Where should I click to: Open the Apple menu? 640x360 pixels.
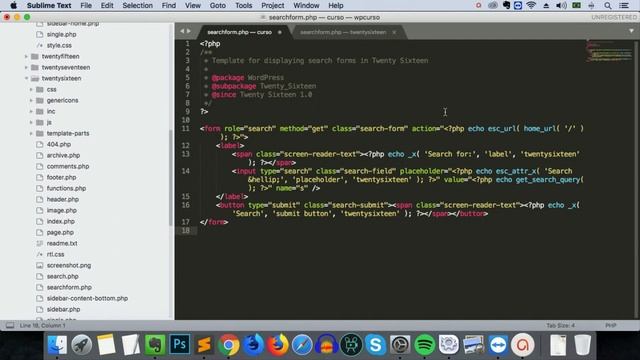coord(13,5)
